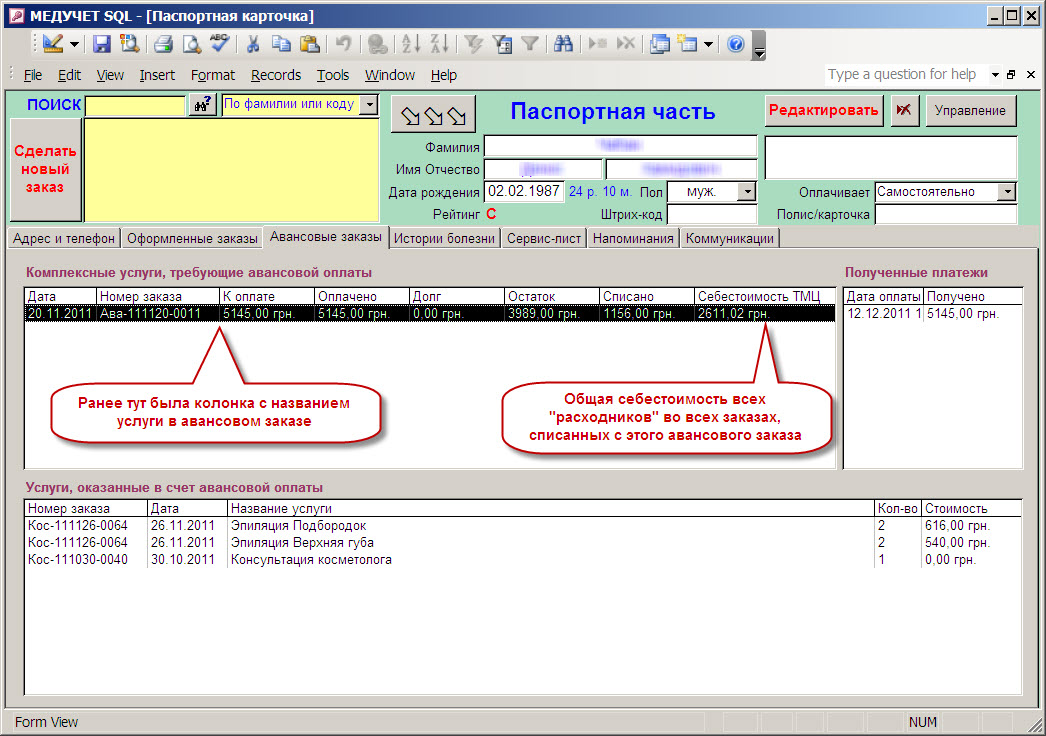Click the search binoculars button beside ПОИСК

(x=203, y=105)
